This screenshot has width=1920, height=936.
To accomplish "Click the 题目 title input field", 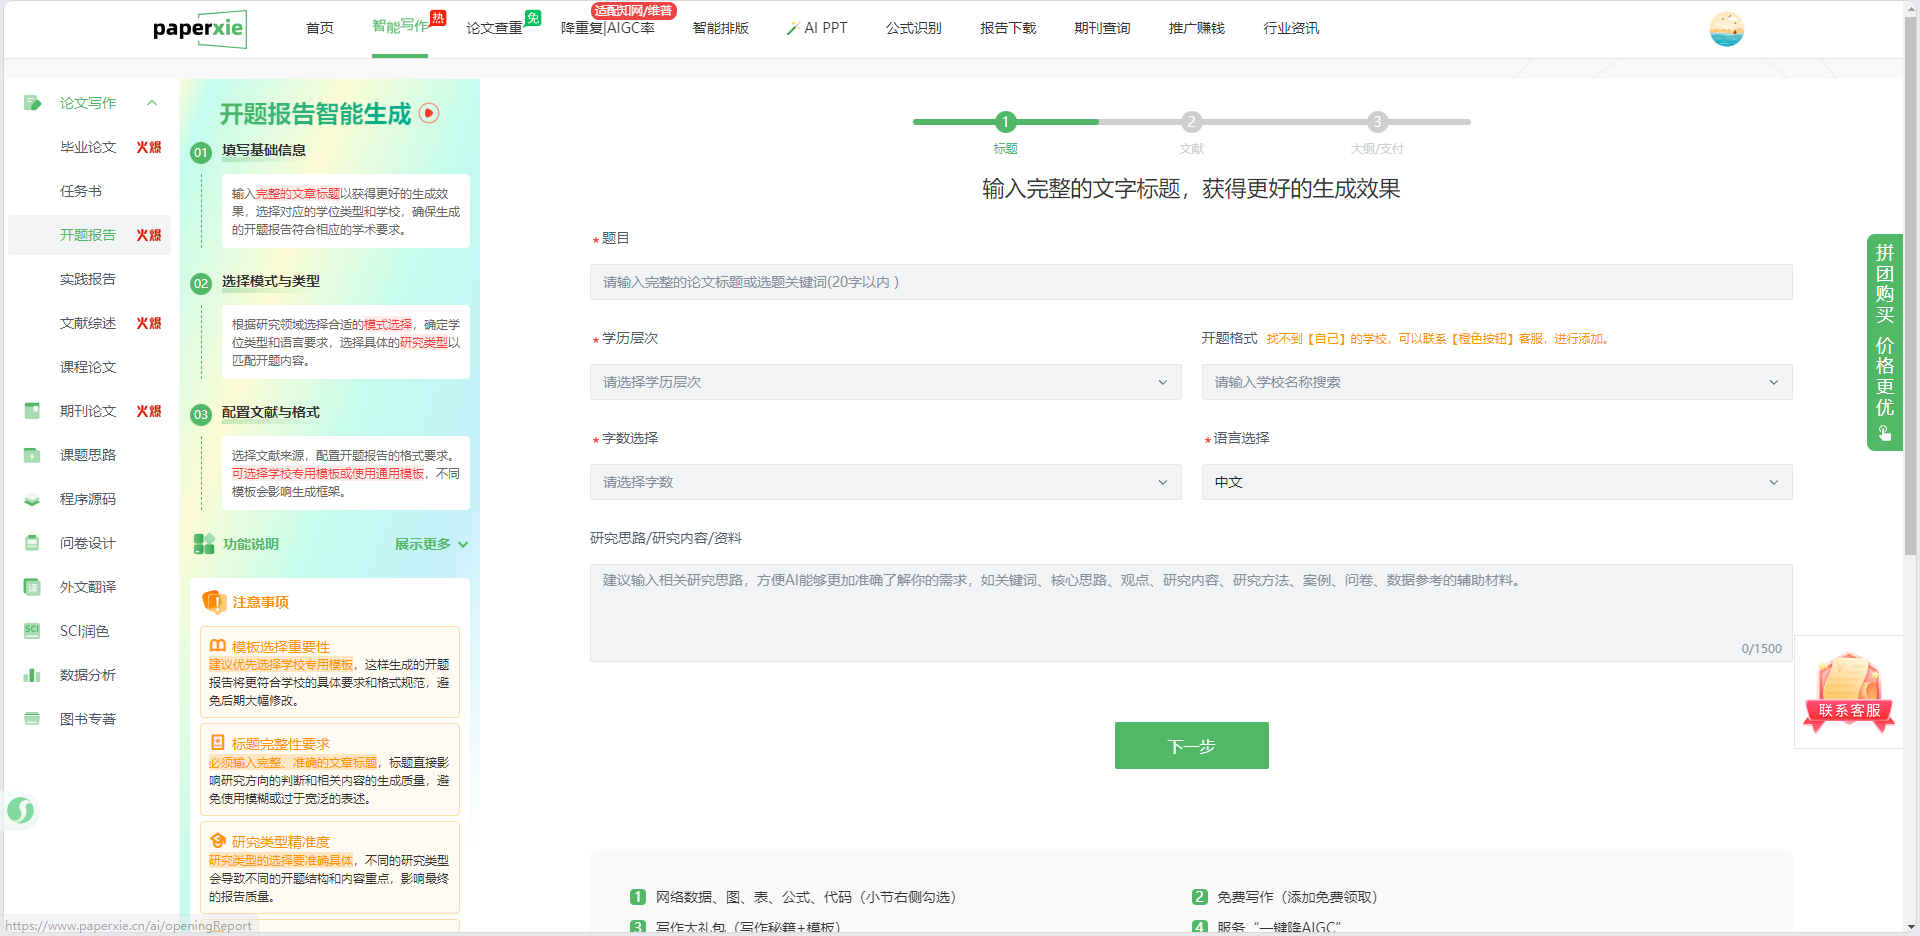I will coord(1190,282).
